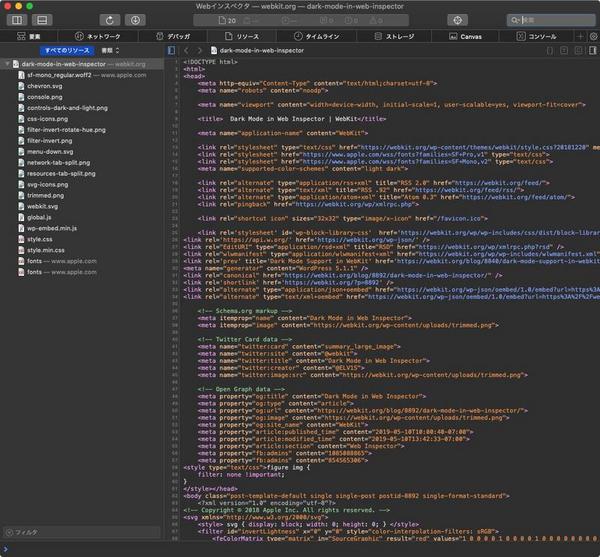Dock the inspector to the bottom of window
The image size is (600, 557).
[42, 20]
